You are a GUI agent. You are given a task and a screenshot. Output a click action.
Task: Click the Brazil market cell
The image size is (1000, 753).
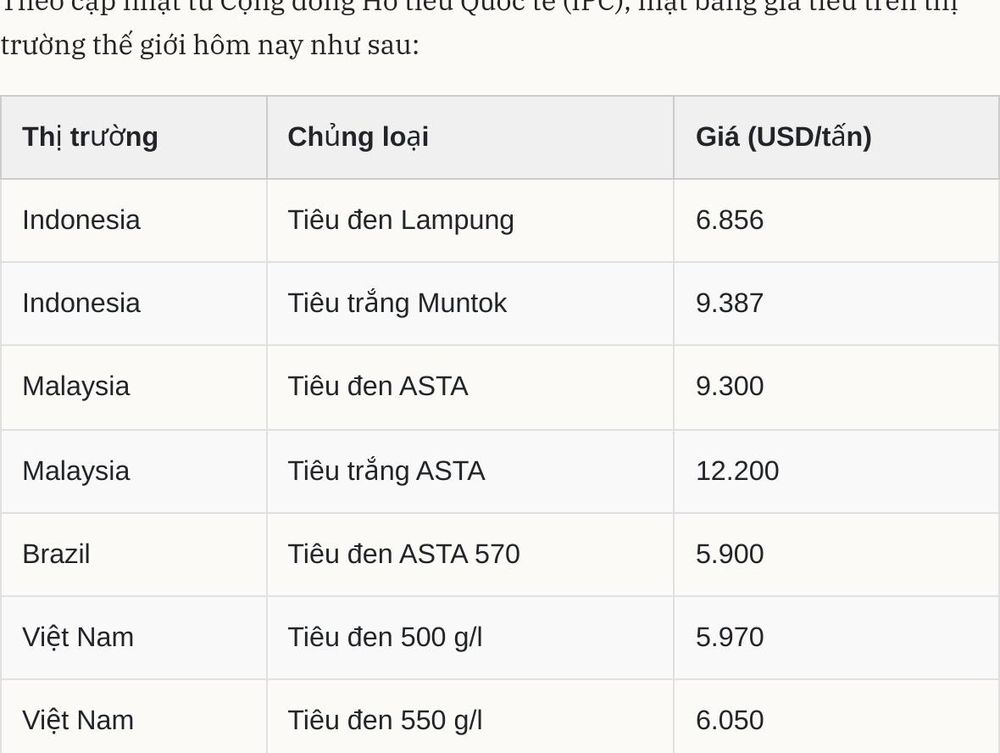[x=134, y=554]
